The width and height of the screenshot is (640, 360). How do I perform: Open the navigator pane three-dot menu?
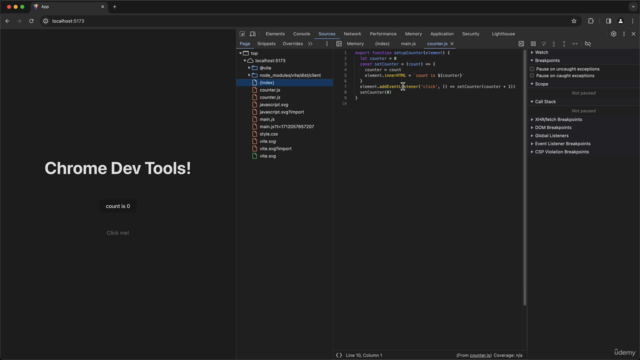tap(327, 44)
